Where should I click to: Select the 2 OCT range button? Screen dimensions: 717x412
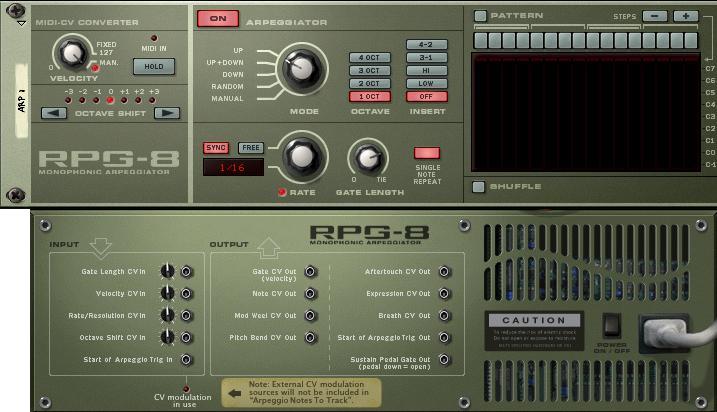point(370,83)
